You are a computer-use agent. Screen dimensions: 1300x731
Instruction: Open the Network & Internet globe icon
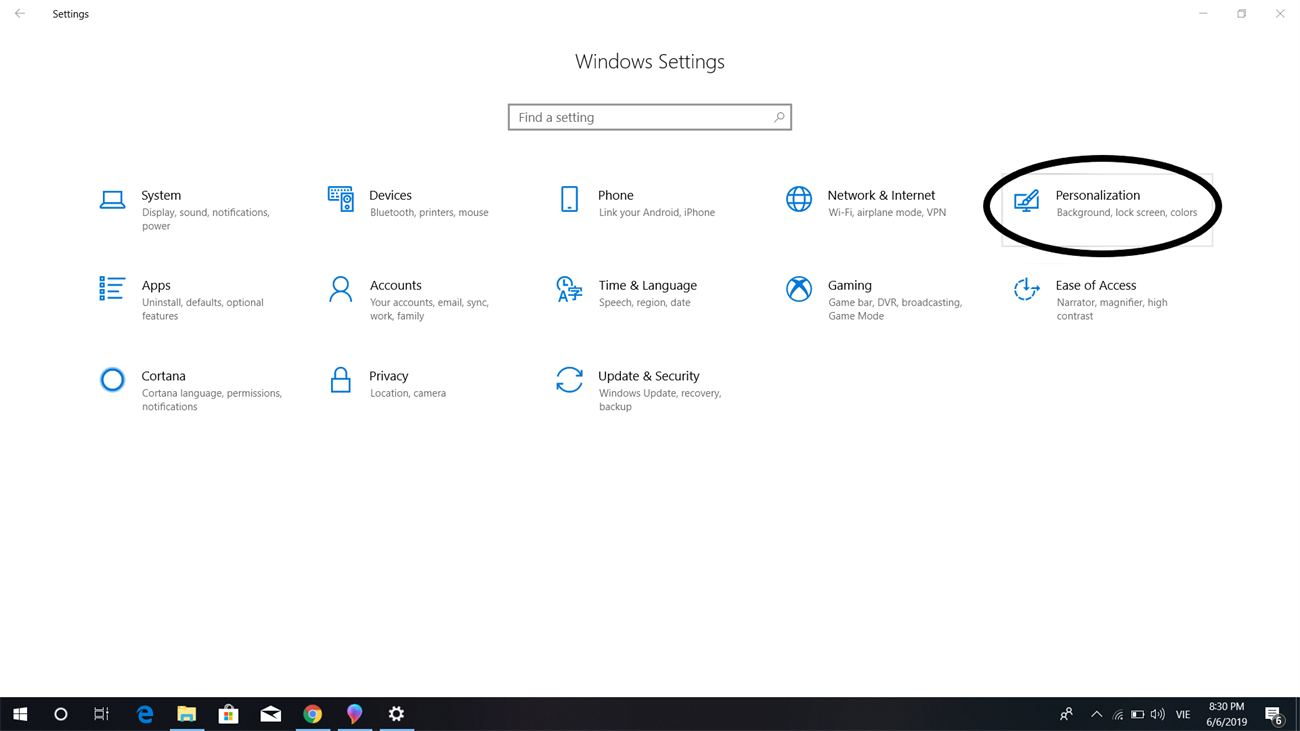tap(798, 199)
